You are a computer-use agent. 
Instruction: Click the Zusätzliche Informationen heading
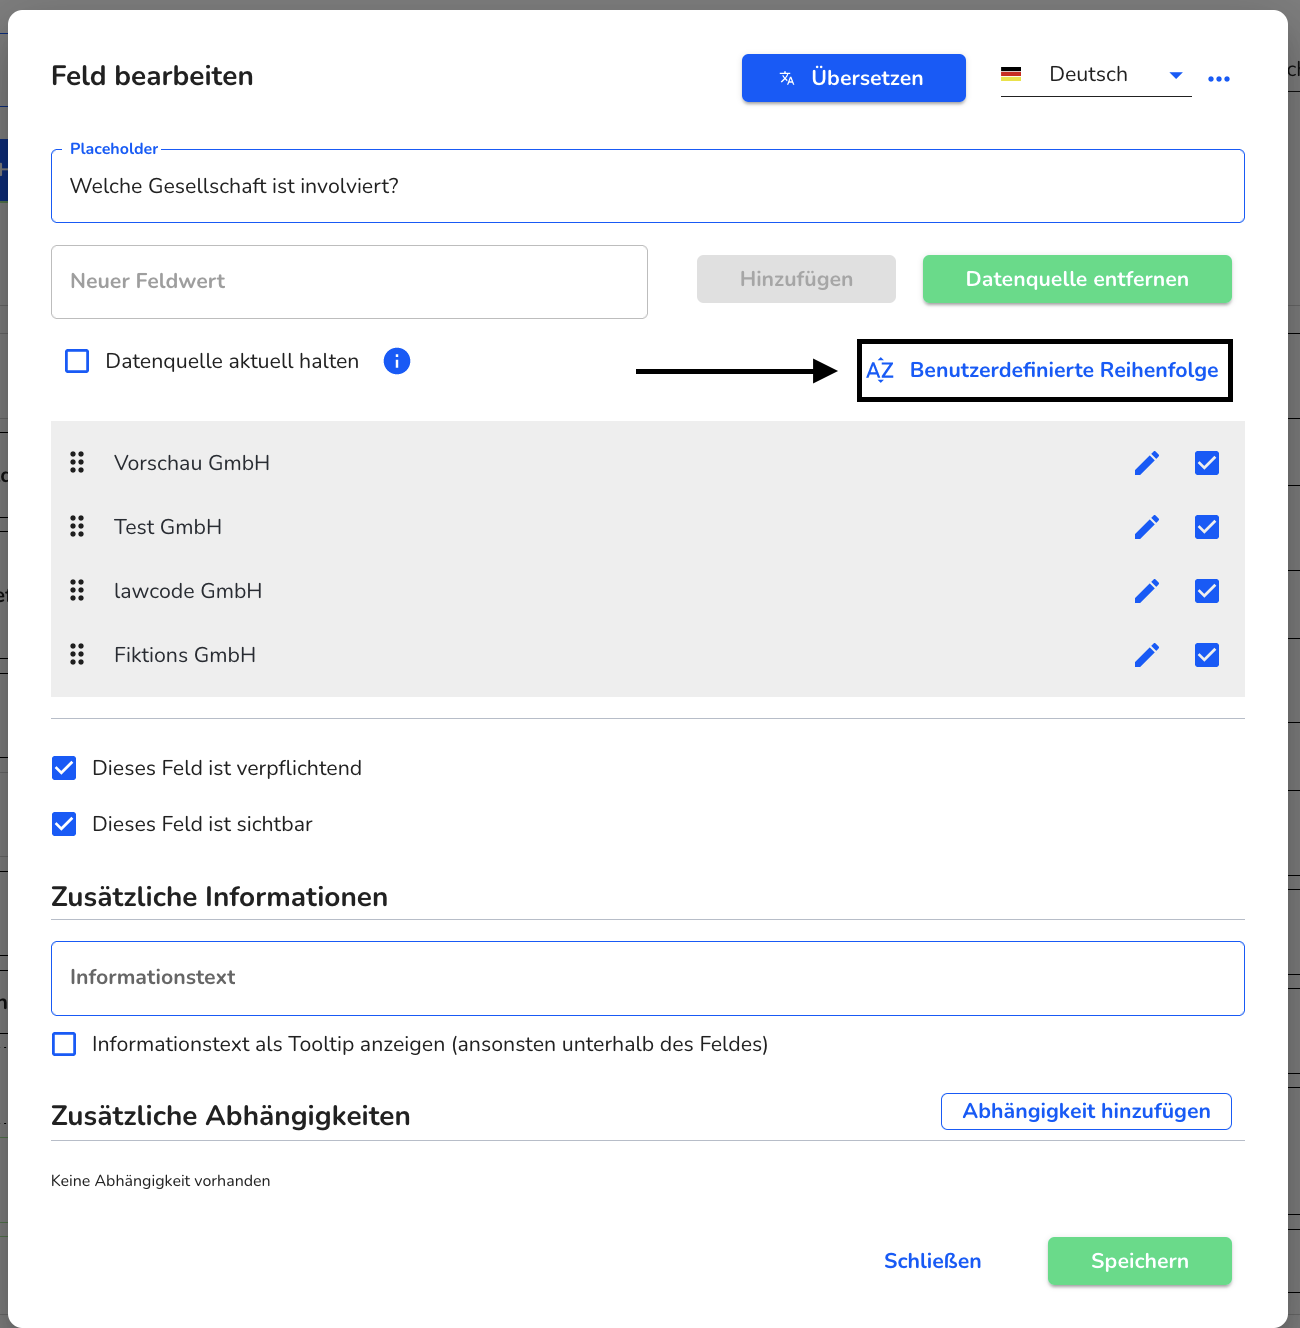(219, 897)
